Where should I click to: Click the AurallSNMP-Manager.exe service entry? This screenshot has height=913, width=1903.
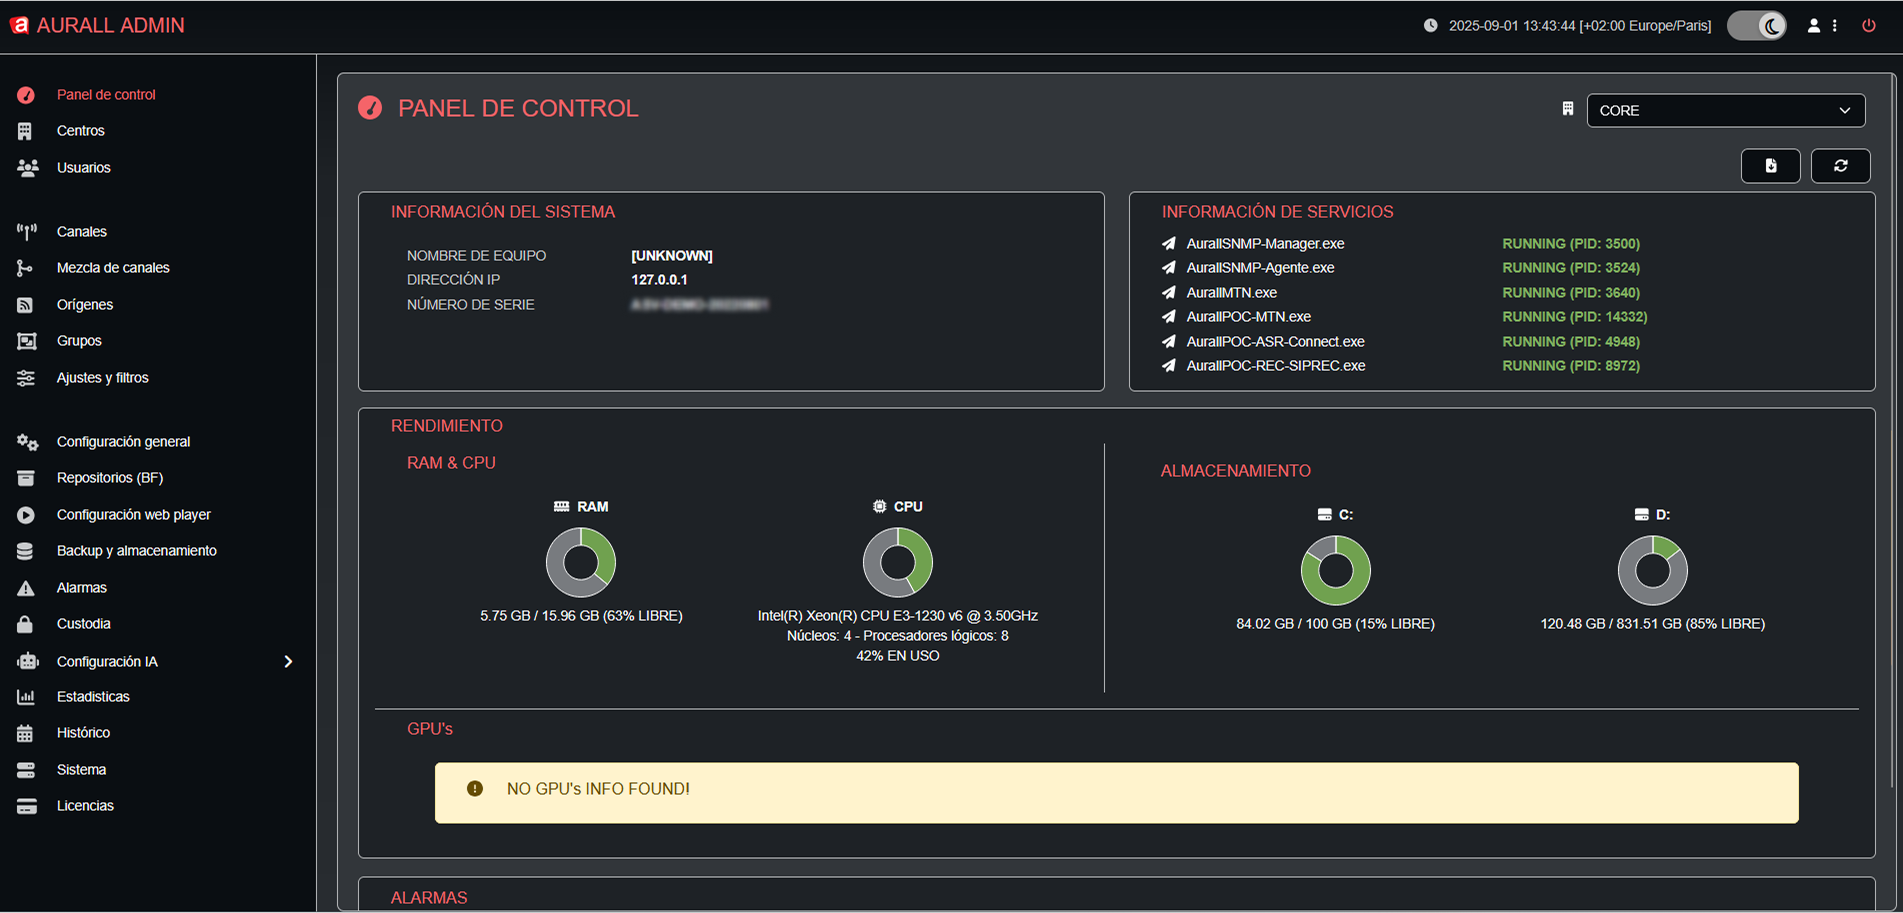click(x=1264, y=244)
